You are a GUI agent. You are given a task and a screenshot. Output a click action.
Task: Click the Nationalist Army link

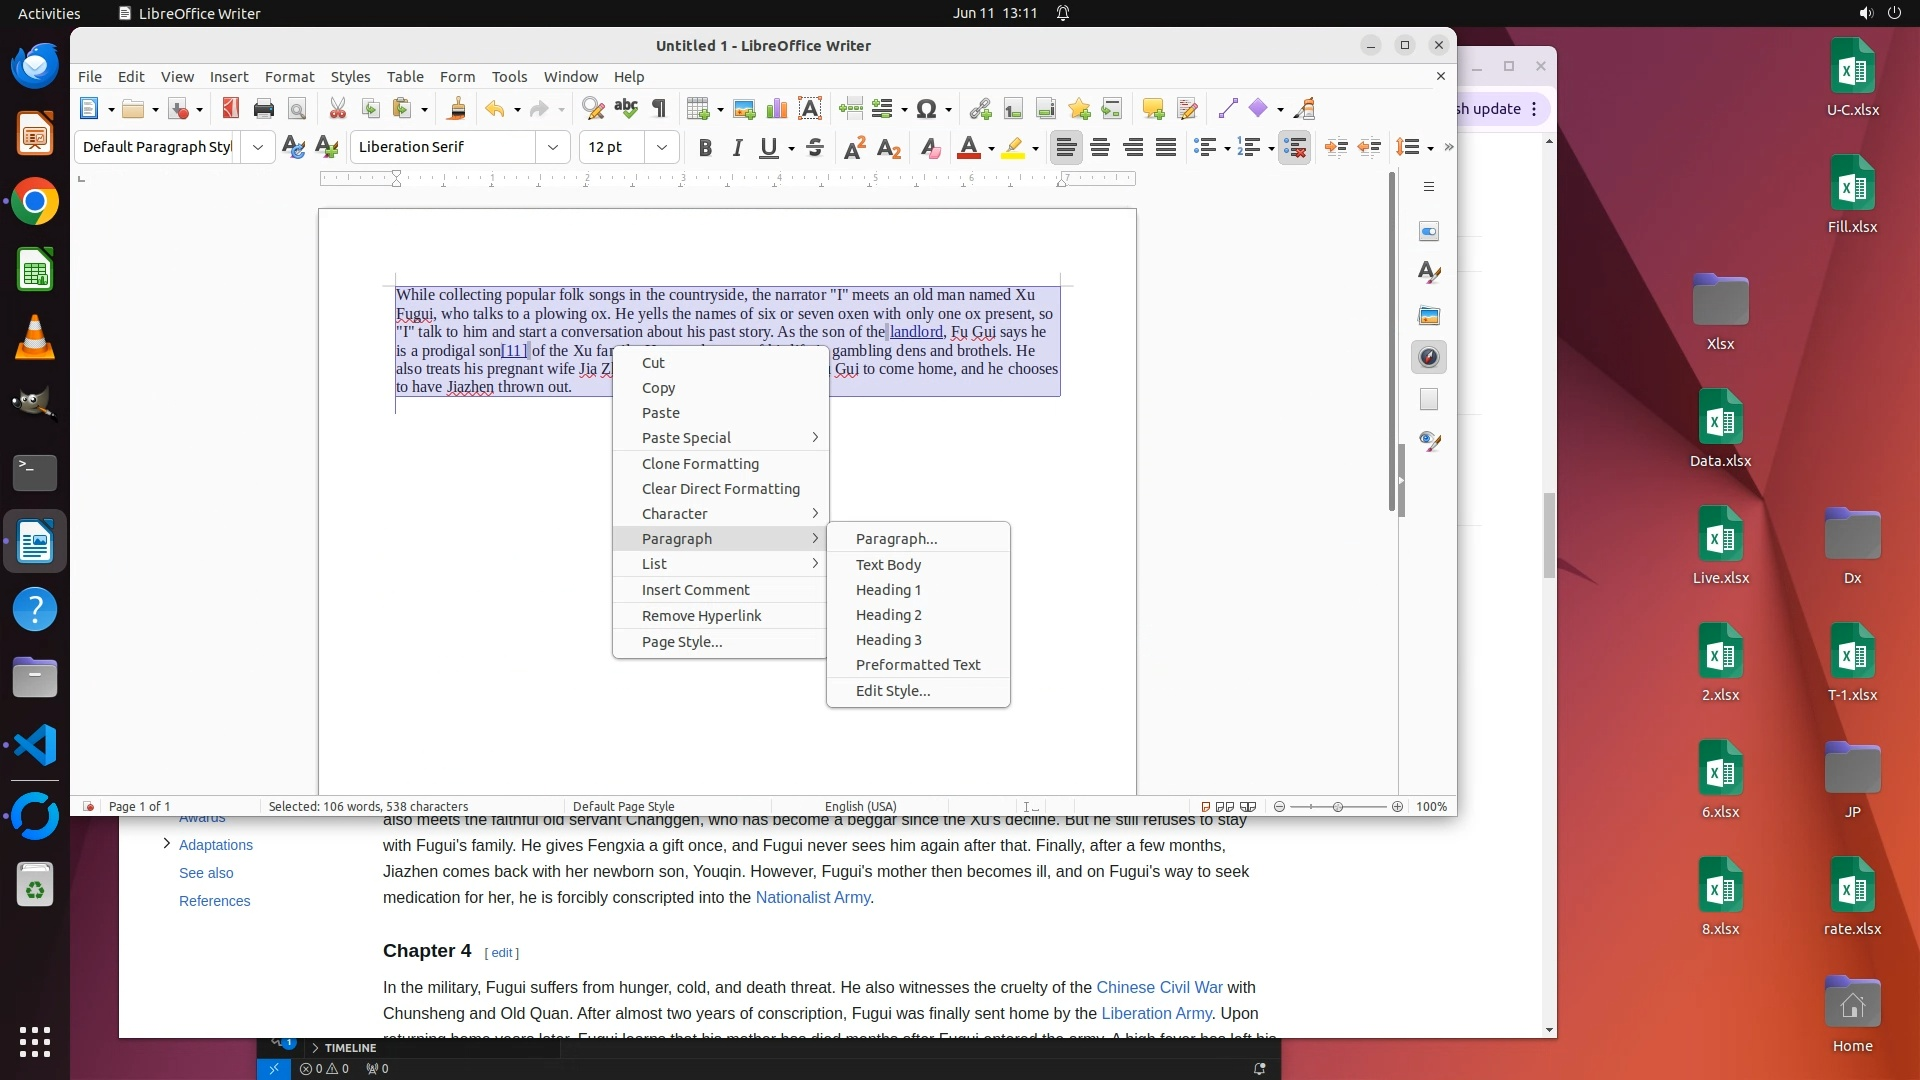[812, 897]
